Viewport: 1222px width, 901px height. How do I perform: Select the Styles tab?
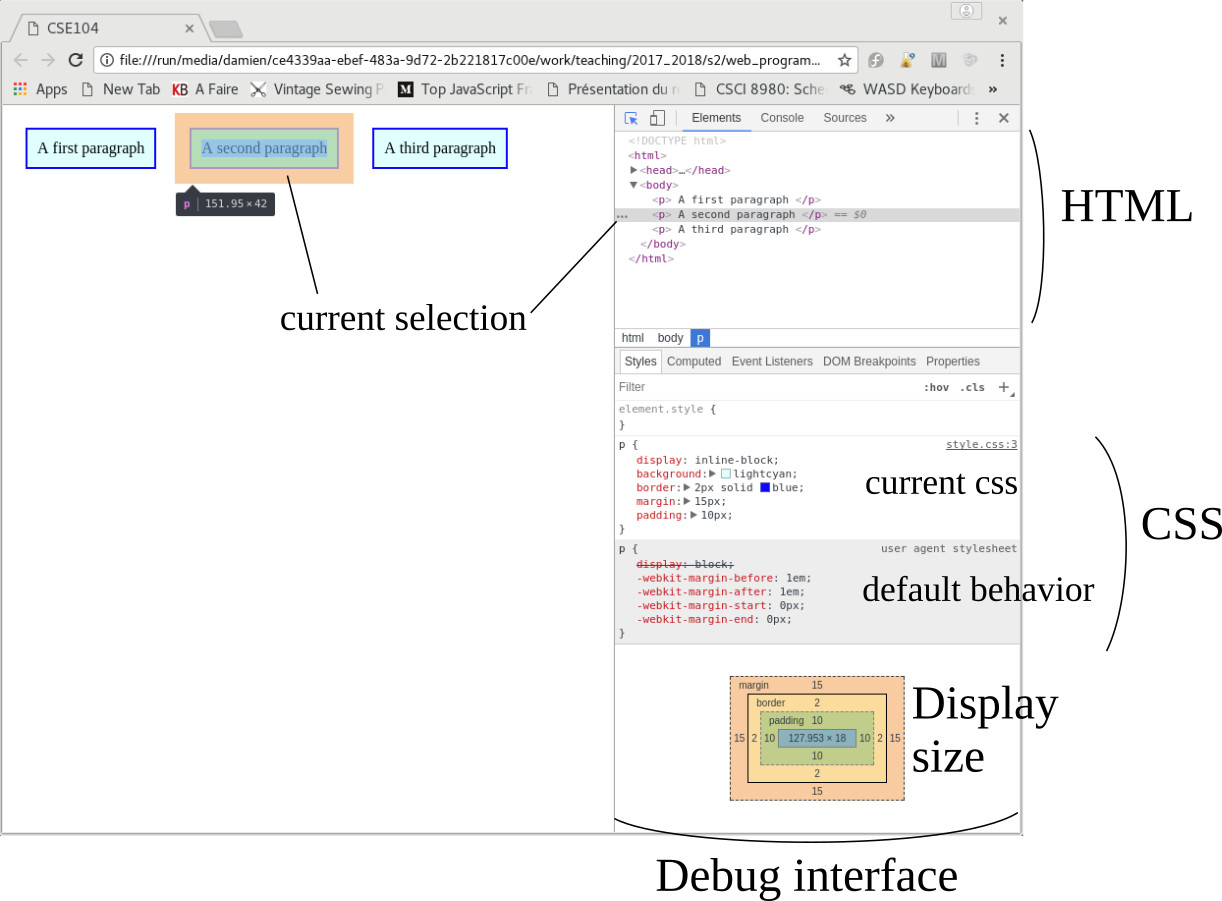tap(640, 361)
